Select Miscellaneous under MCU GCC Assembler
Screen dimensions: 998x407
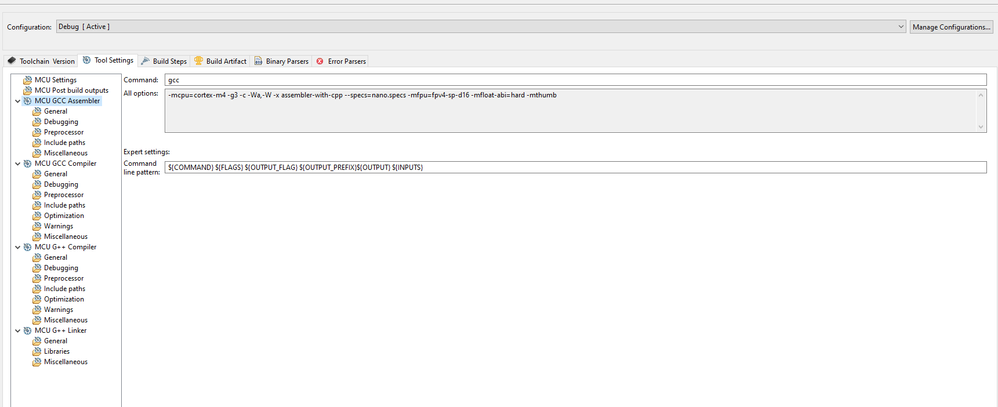(66, 153)
